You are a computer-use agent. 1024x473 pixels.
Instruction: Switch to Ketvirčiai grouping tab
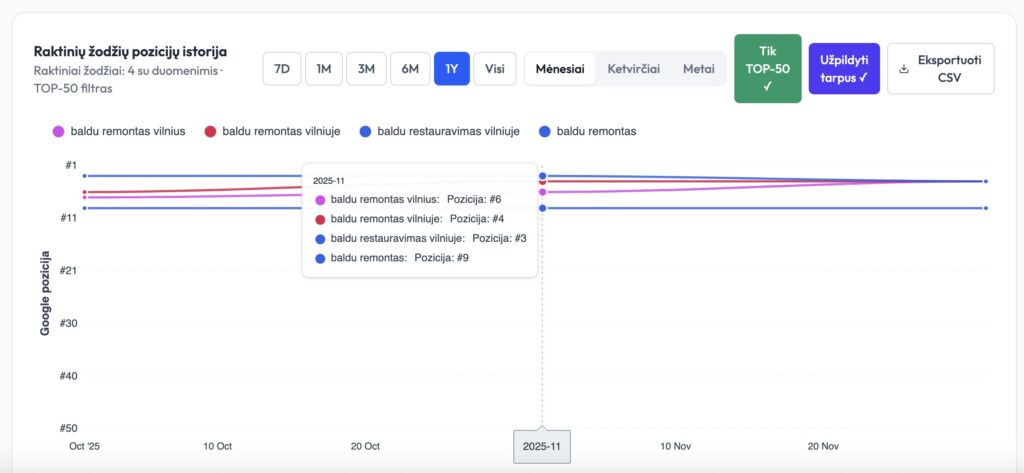click(633, 69)
